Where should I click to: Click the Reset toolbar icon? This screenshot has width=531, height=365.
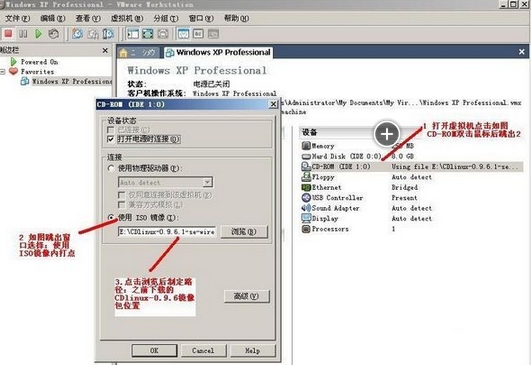tap(54, 34)
